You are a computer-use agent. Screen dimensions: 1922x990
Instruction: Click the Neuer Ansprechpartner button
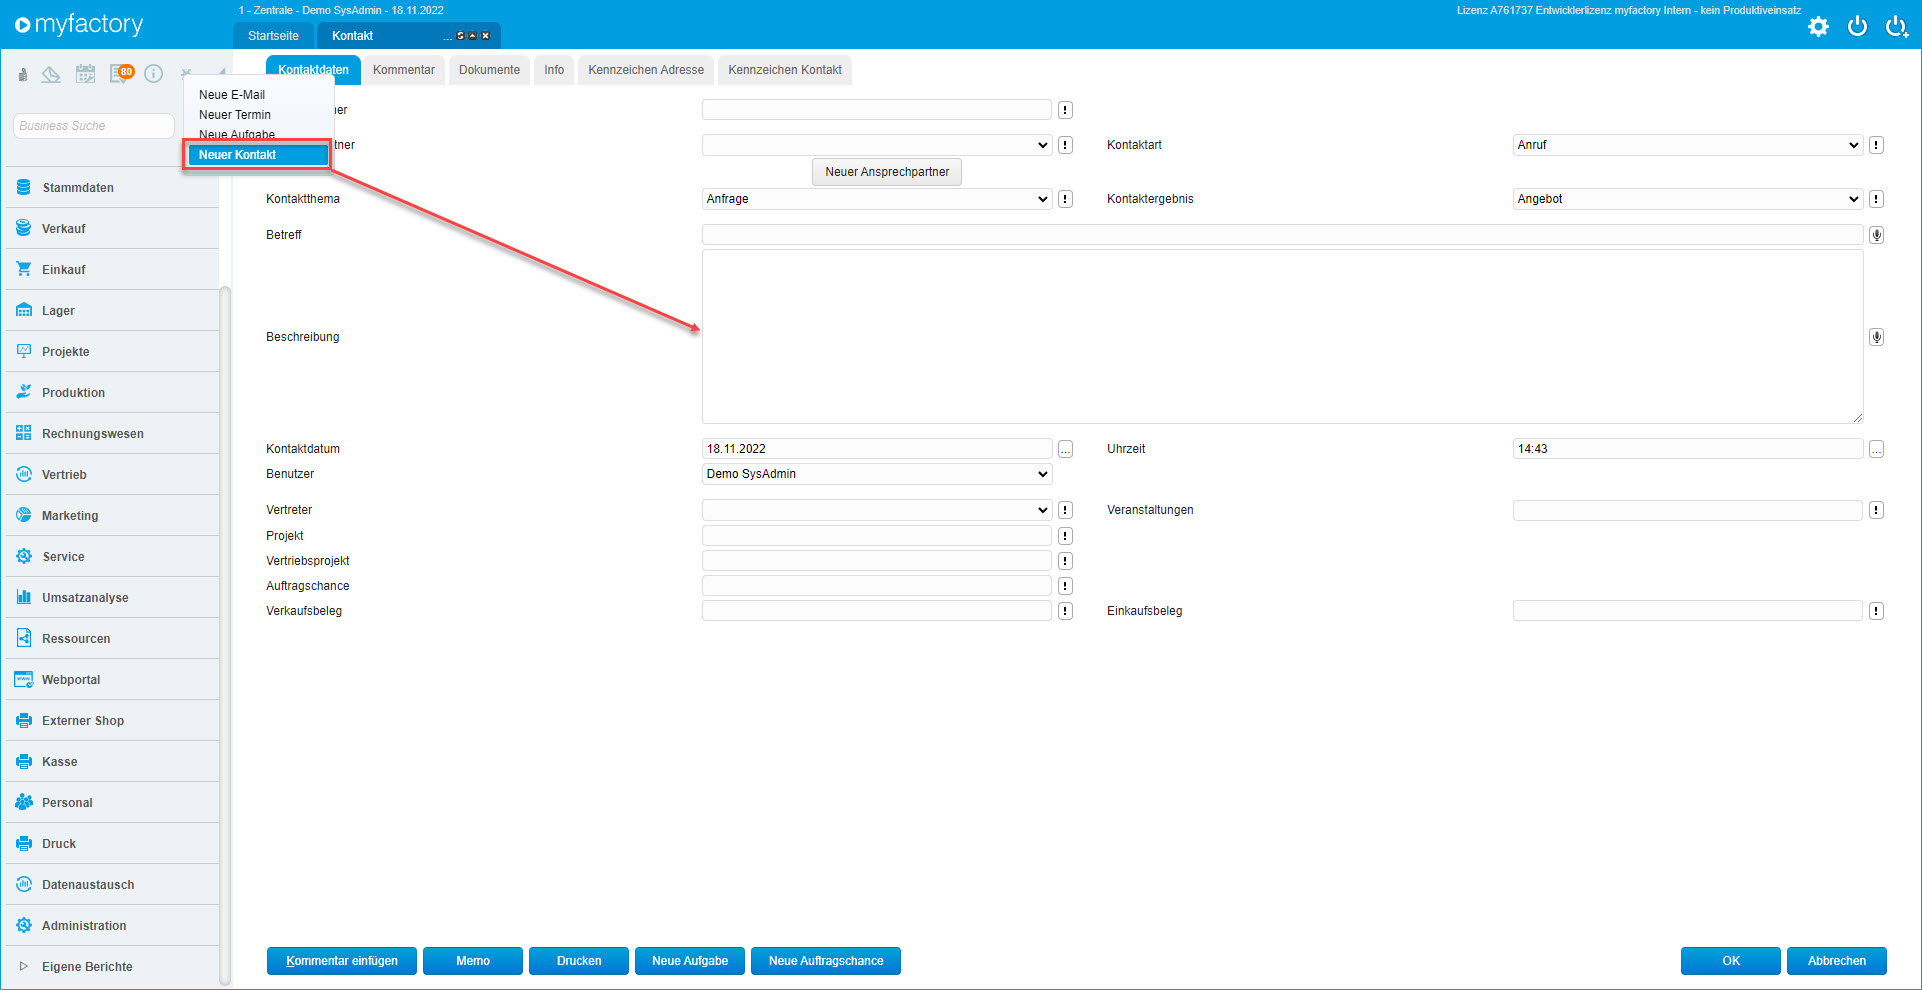coord(887,172)
